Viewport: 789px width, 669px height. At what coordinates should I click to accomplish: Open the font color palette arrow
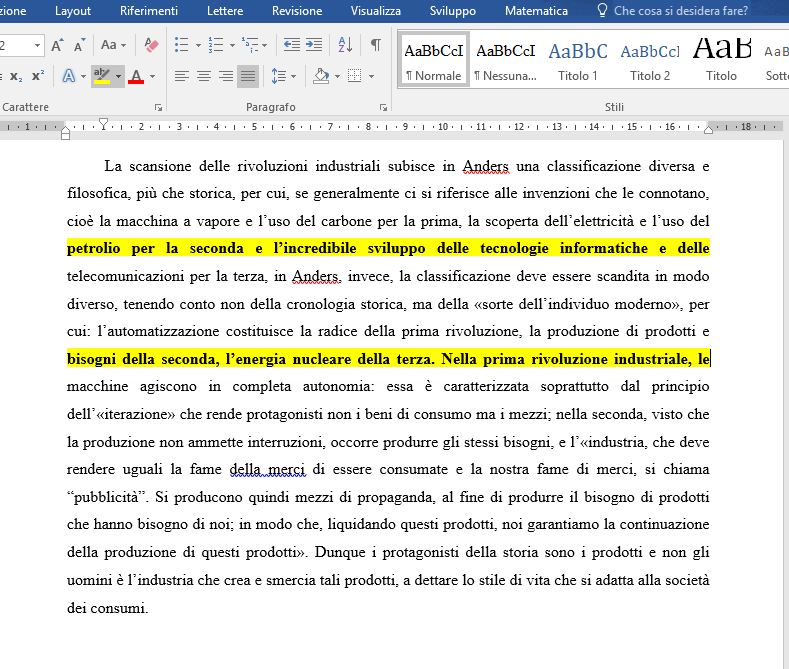pos(152,77)
